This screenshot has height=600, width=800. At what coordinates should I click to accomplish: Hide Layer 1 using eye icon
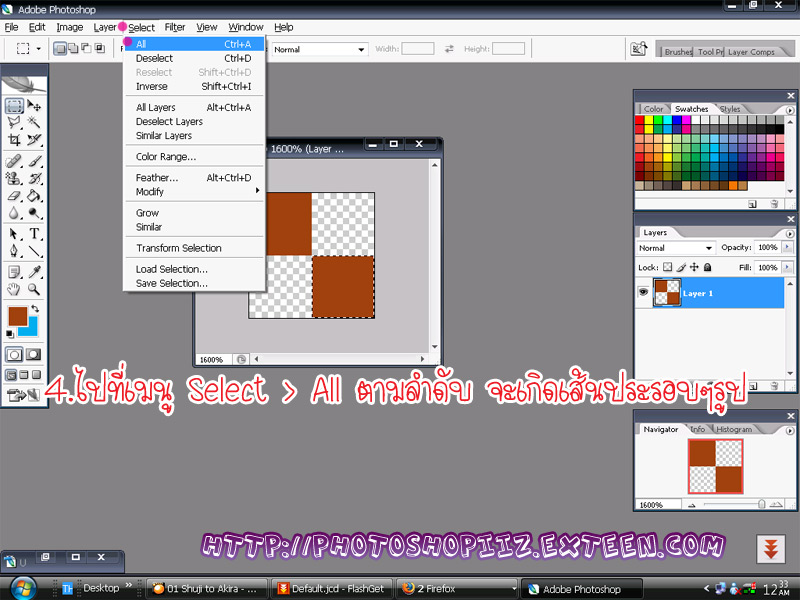coord(643,292)
